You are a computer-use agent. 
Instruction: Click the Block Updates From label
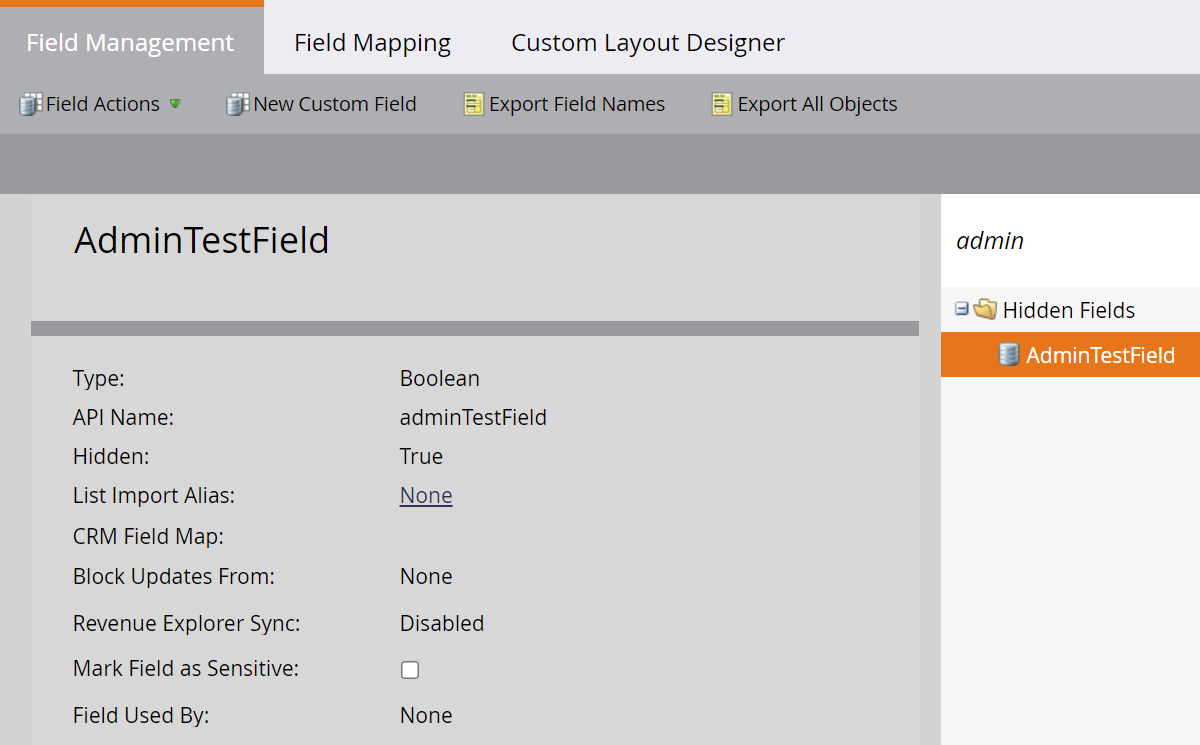coord(174,576)
